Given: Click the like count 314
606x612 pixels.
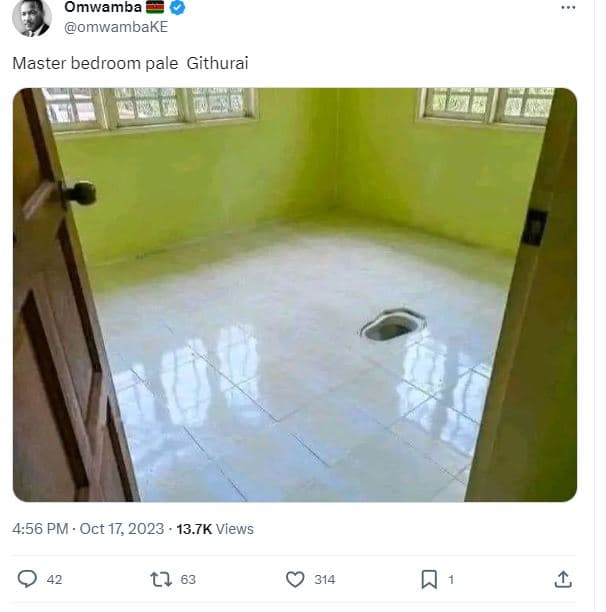Looking at the screenshot, I should 324,579.
